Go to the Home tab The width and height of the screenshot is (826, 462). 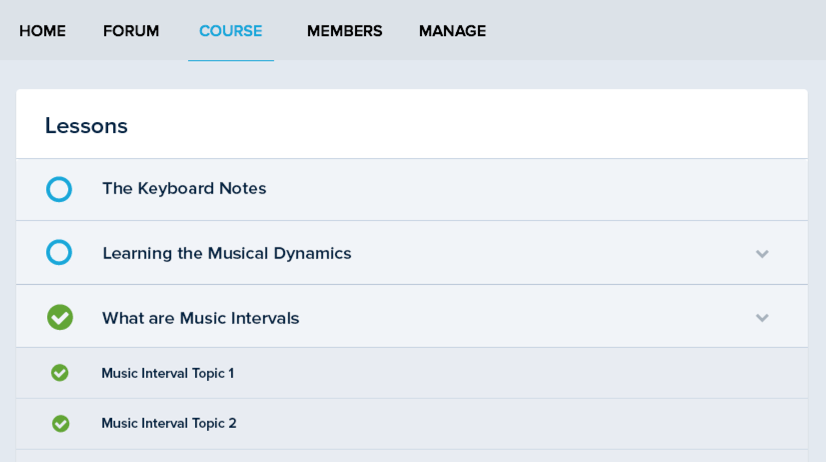pos(42,31)
